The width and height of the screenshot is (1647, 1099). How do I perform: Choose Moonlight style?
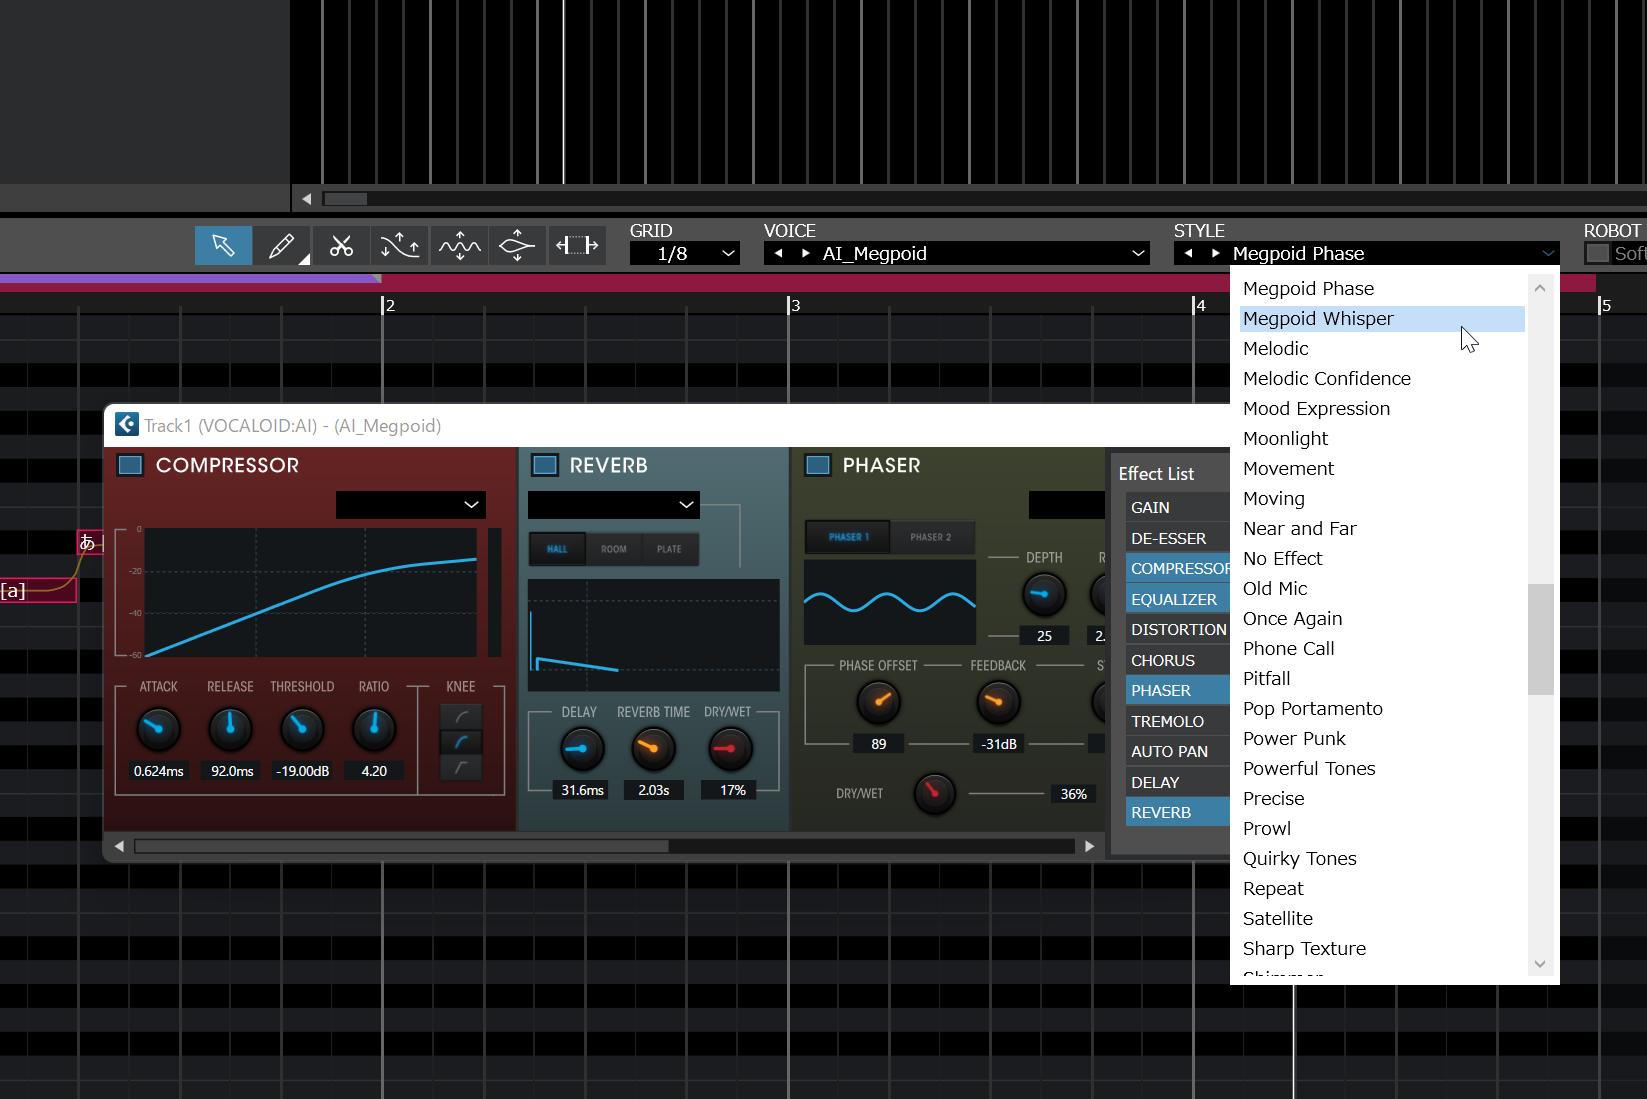[x=1382, y=439]
